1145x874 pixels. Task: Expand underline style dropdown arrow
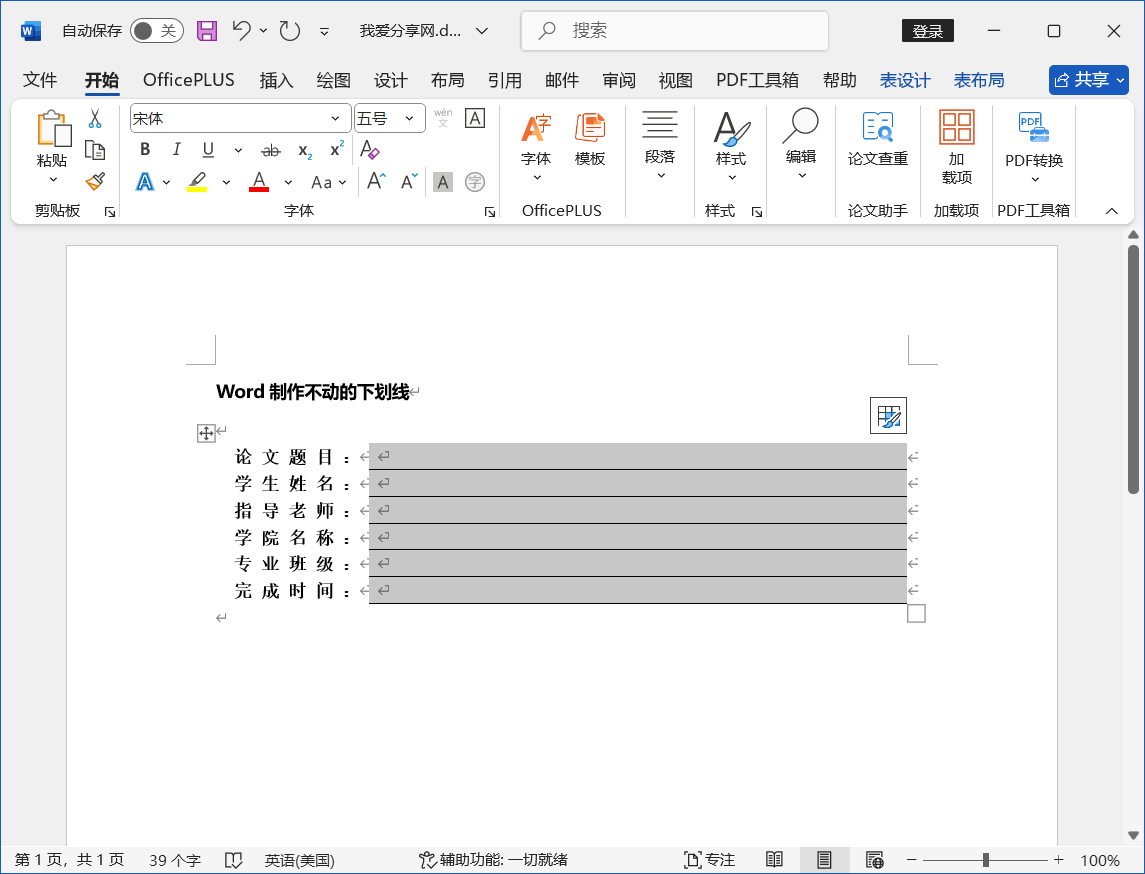point(238,150)
